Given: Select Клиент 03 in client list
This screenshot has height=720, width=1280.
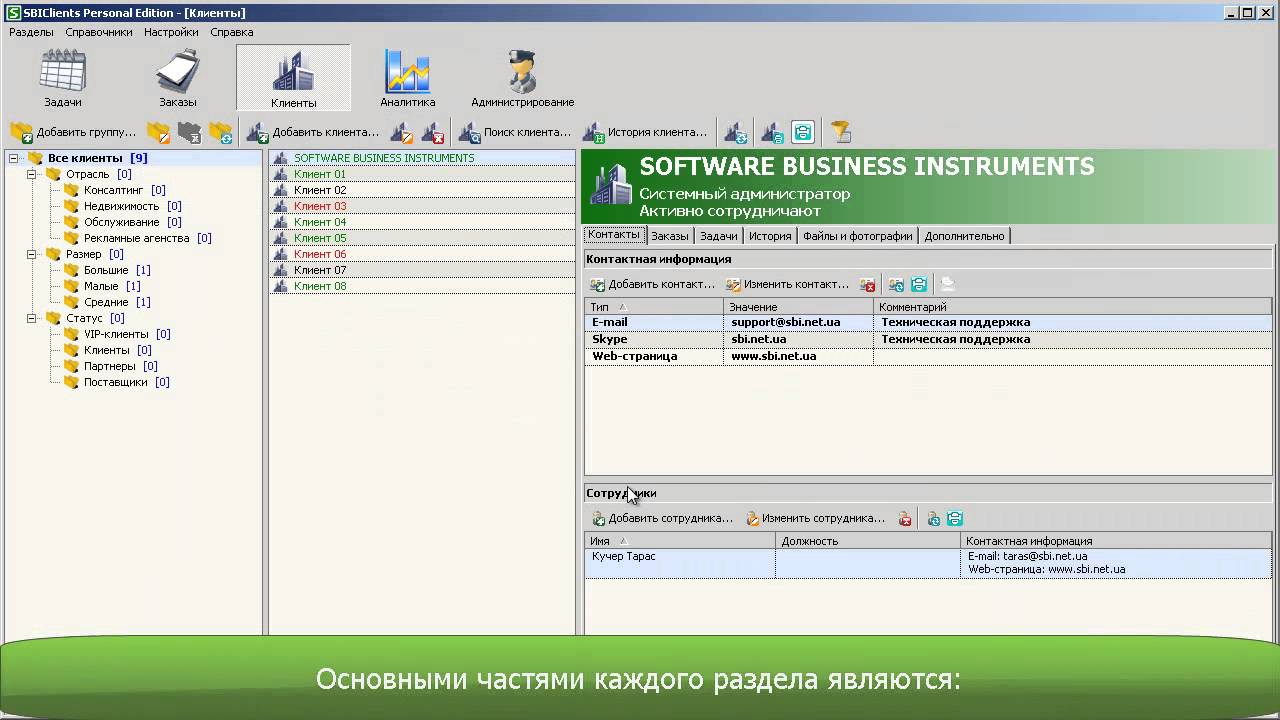Looking at the screenshot, I should (422, 206).
